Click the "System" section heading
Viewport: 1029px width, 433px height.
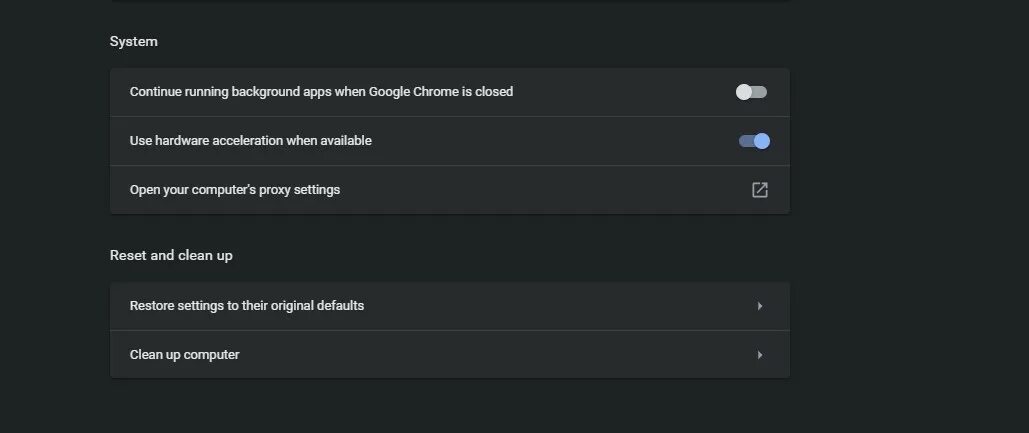[x=134, y=41]
